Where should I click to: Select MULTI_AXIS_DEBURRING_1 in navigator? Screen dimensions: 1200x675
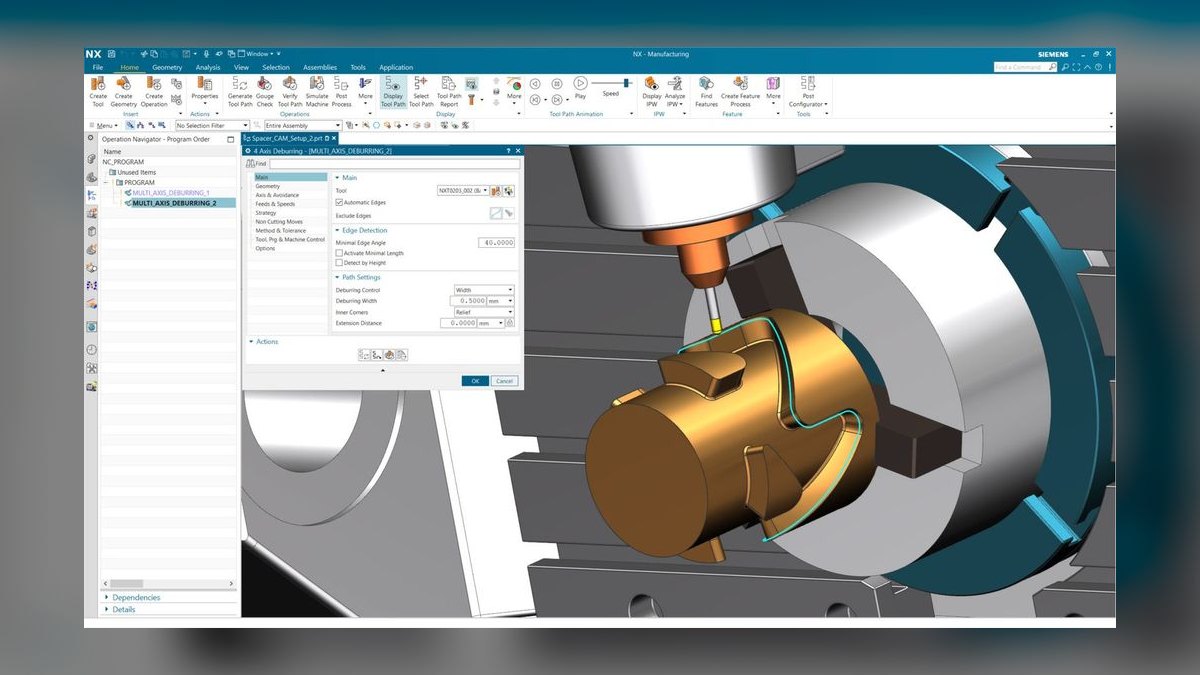click(x=171, y=192)
